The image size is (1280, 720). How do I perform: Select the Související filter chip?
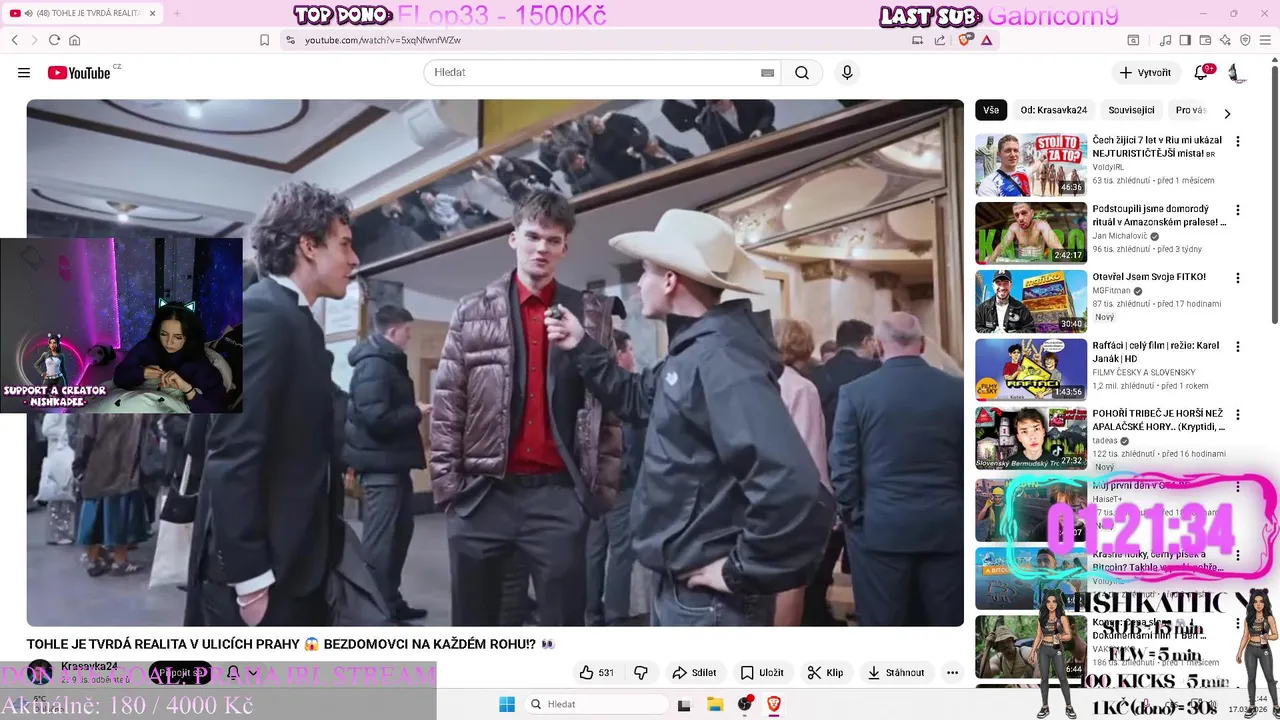(x=1131, y=110)
